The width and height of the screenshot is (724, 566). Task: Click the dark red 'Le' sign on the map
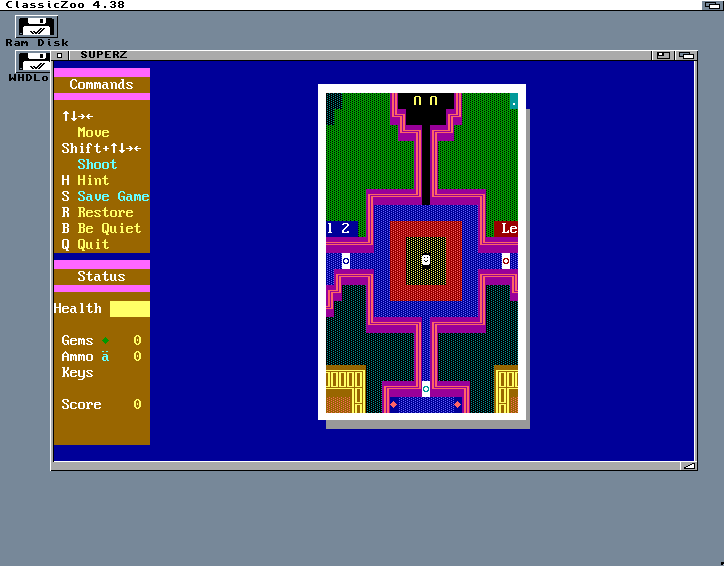tap(506, 229)
